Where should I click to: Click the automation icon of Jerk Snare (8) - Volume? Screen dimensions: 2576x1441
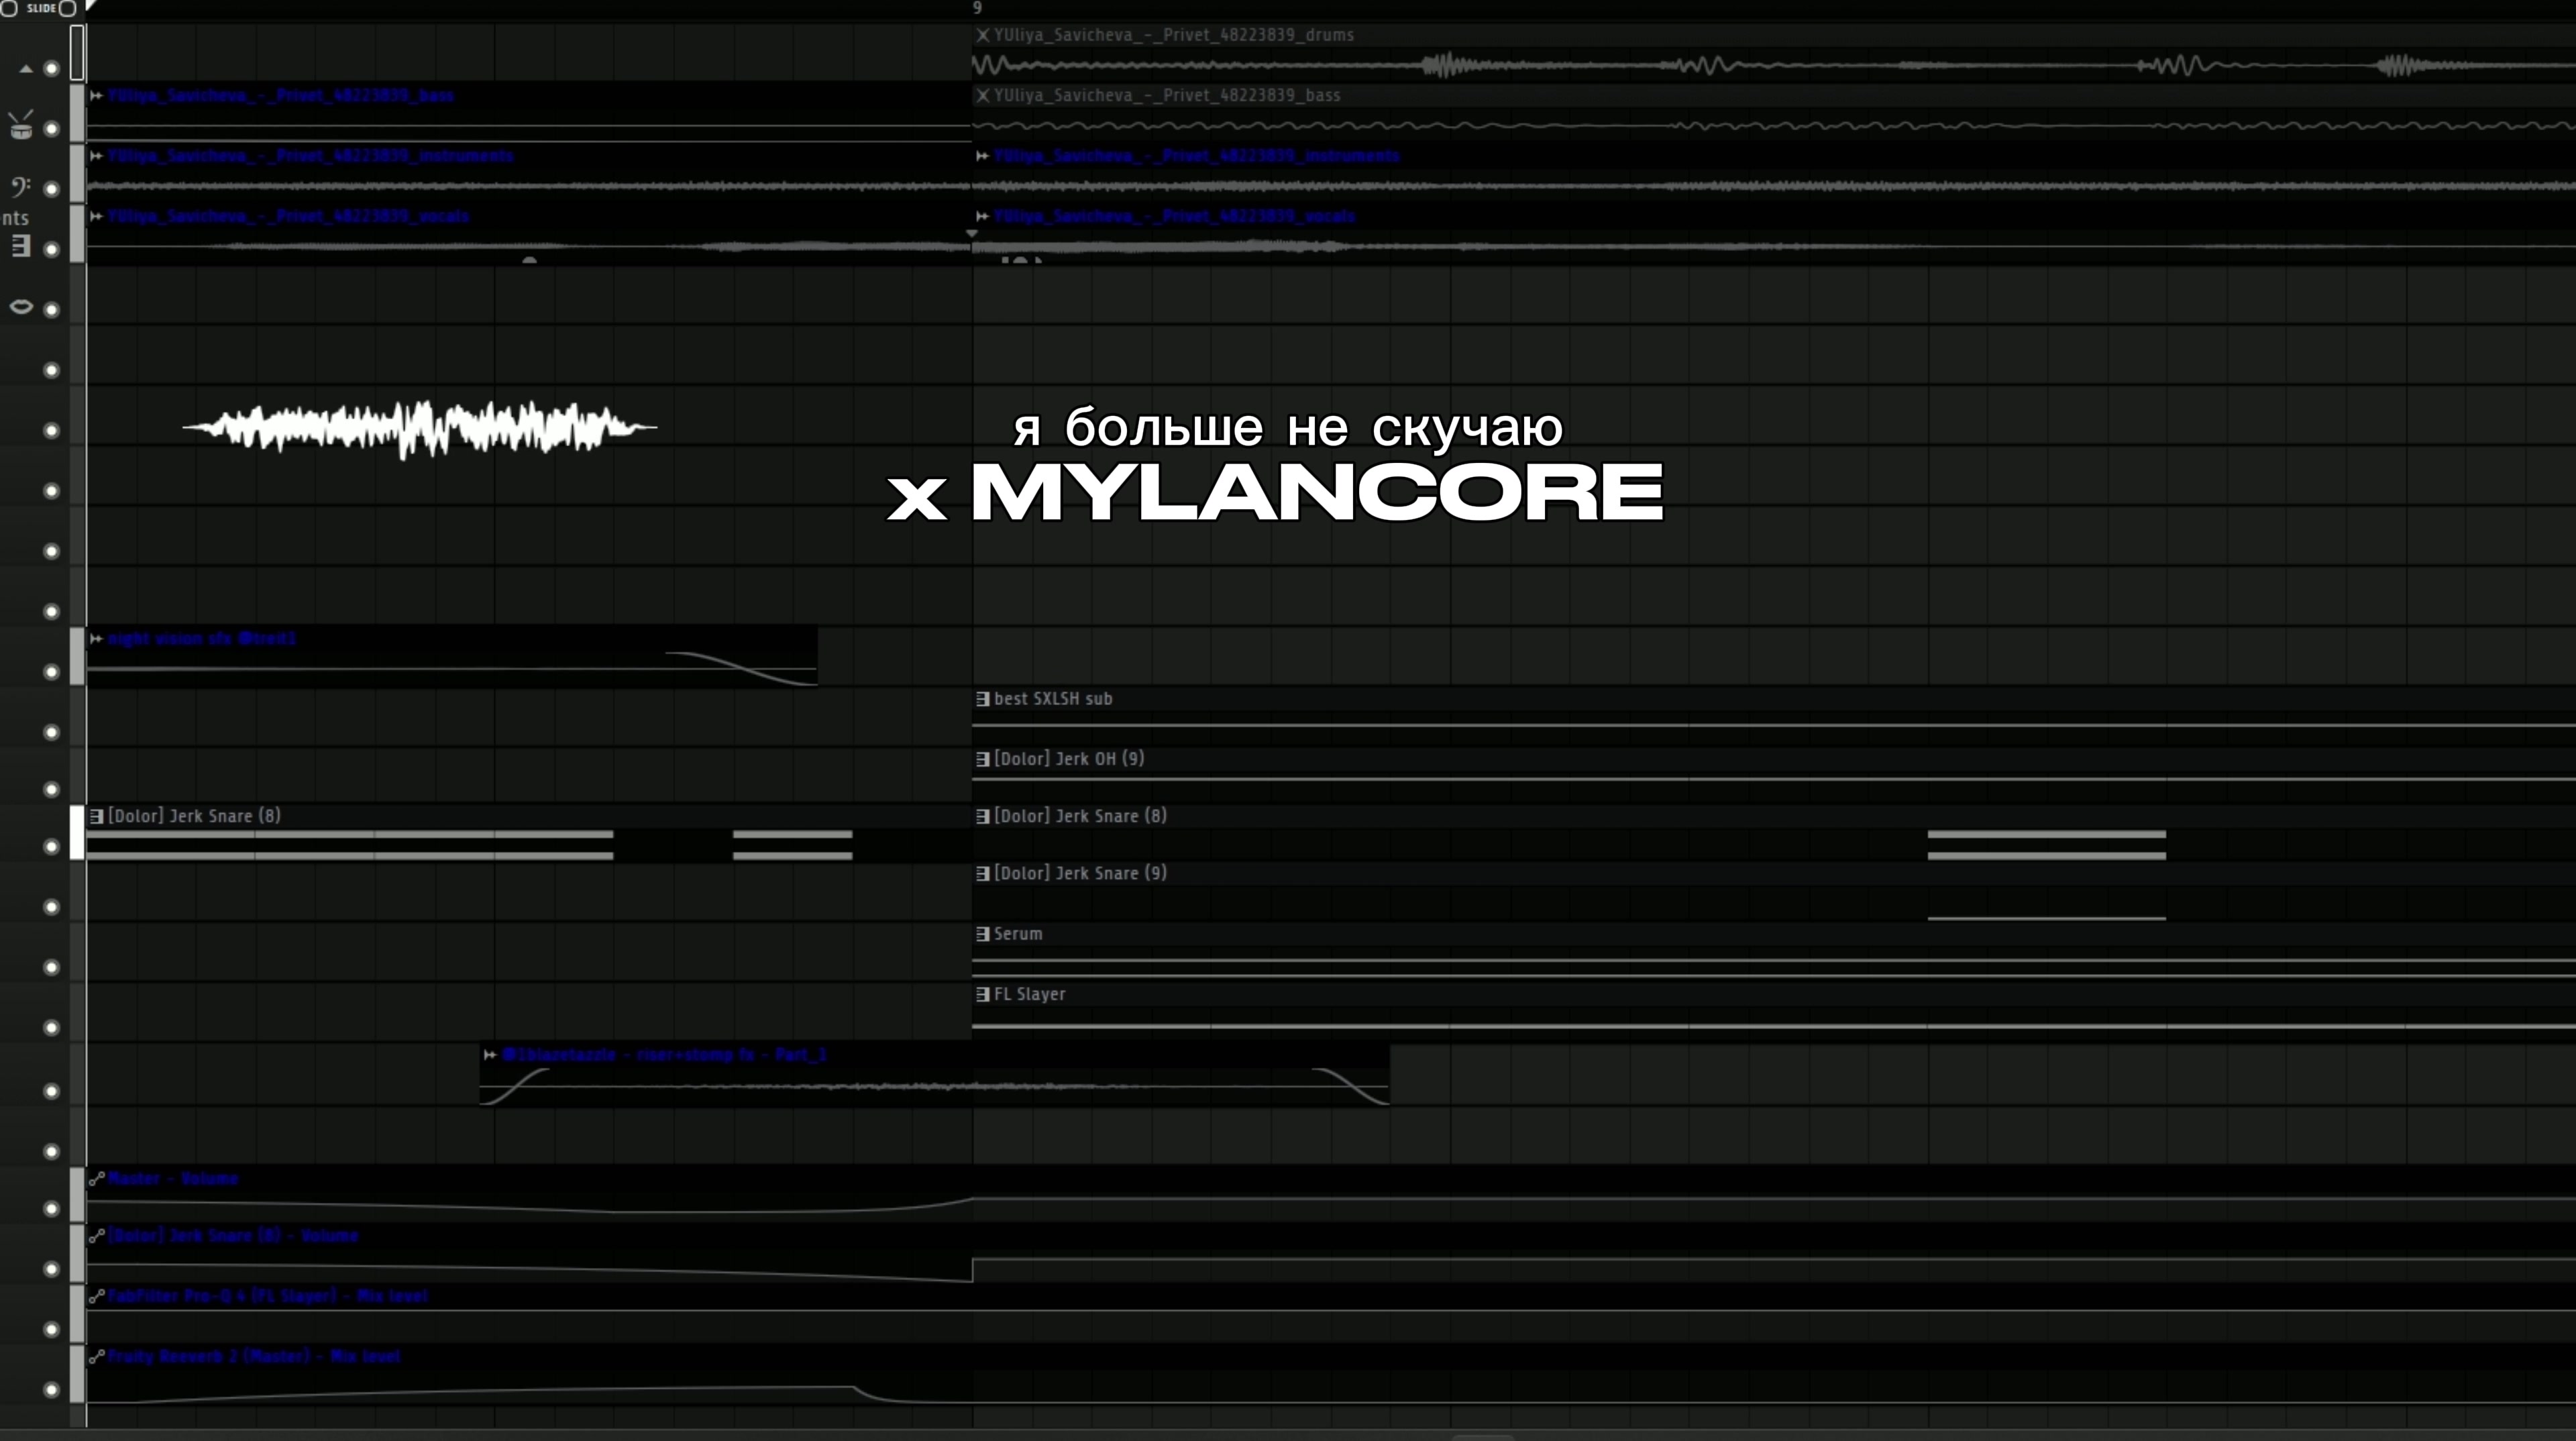tap(96, 1236)
